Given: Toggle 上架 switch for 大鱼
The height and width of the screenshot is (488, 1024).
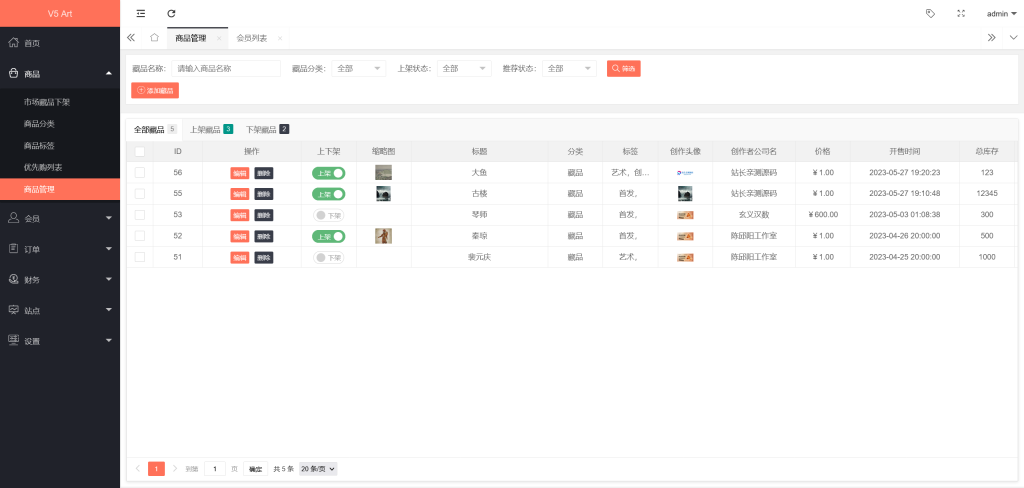Looking at the screenshot, I should [x=328, y=172].
